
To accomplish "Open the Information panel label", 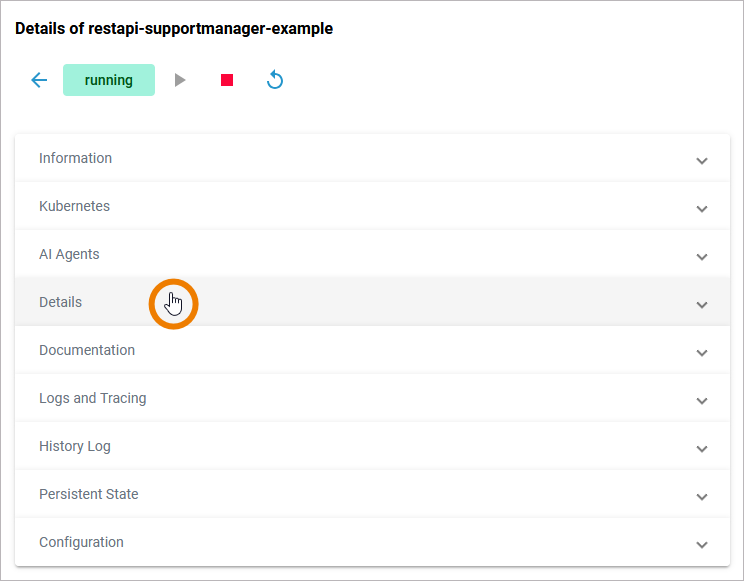I will pyautogui.click(x=75, y=158).
